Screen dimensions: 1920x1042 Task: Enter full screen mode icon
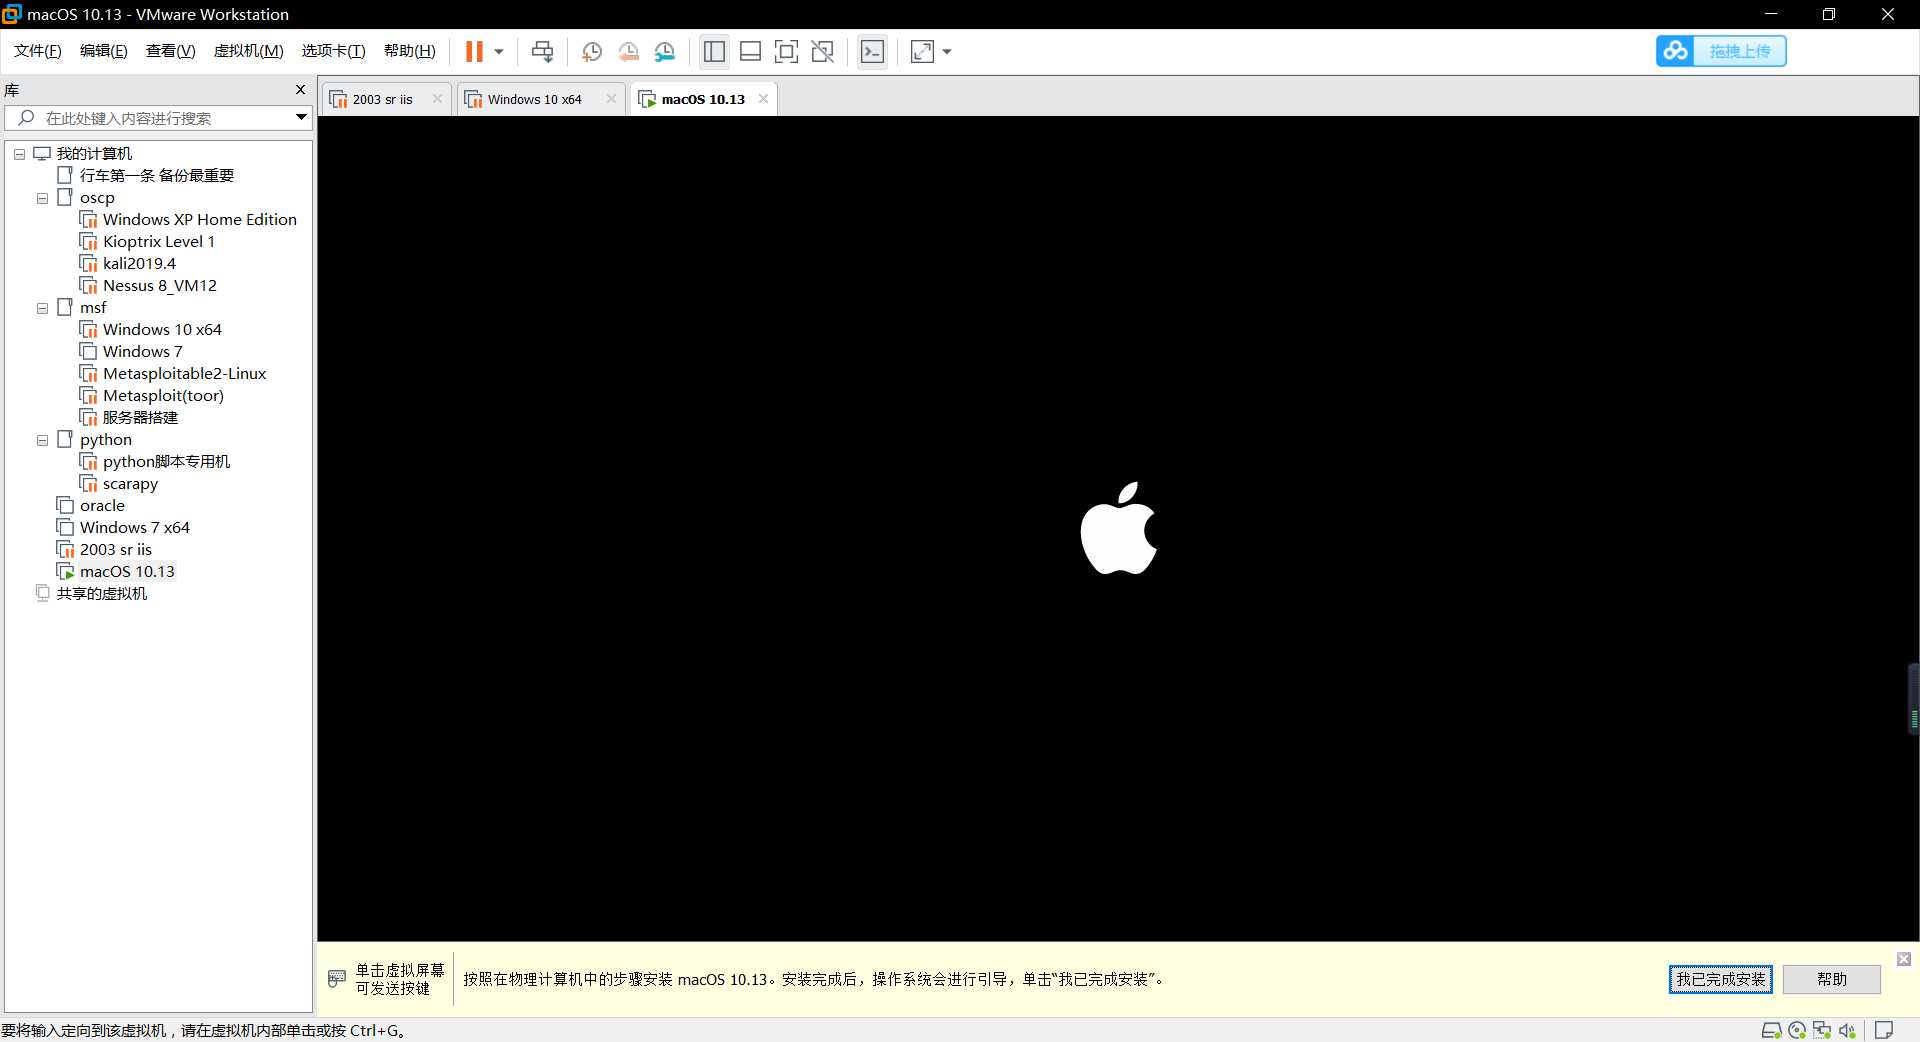pos(786,51)
